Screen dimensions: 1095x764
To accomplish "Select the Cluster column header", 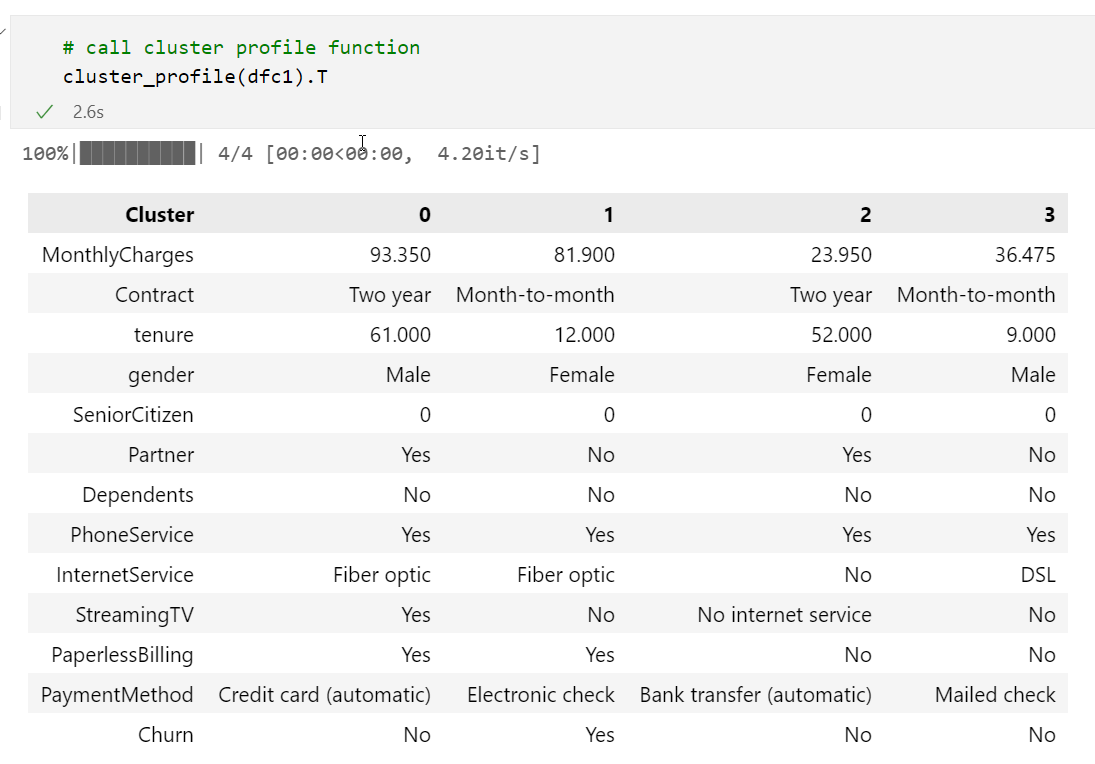I will (160, 214).
